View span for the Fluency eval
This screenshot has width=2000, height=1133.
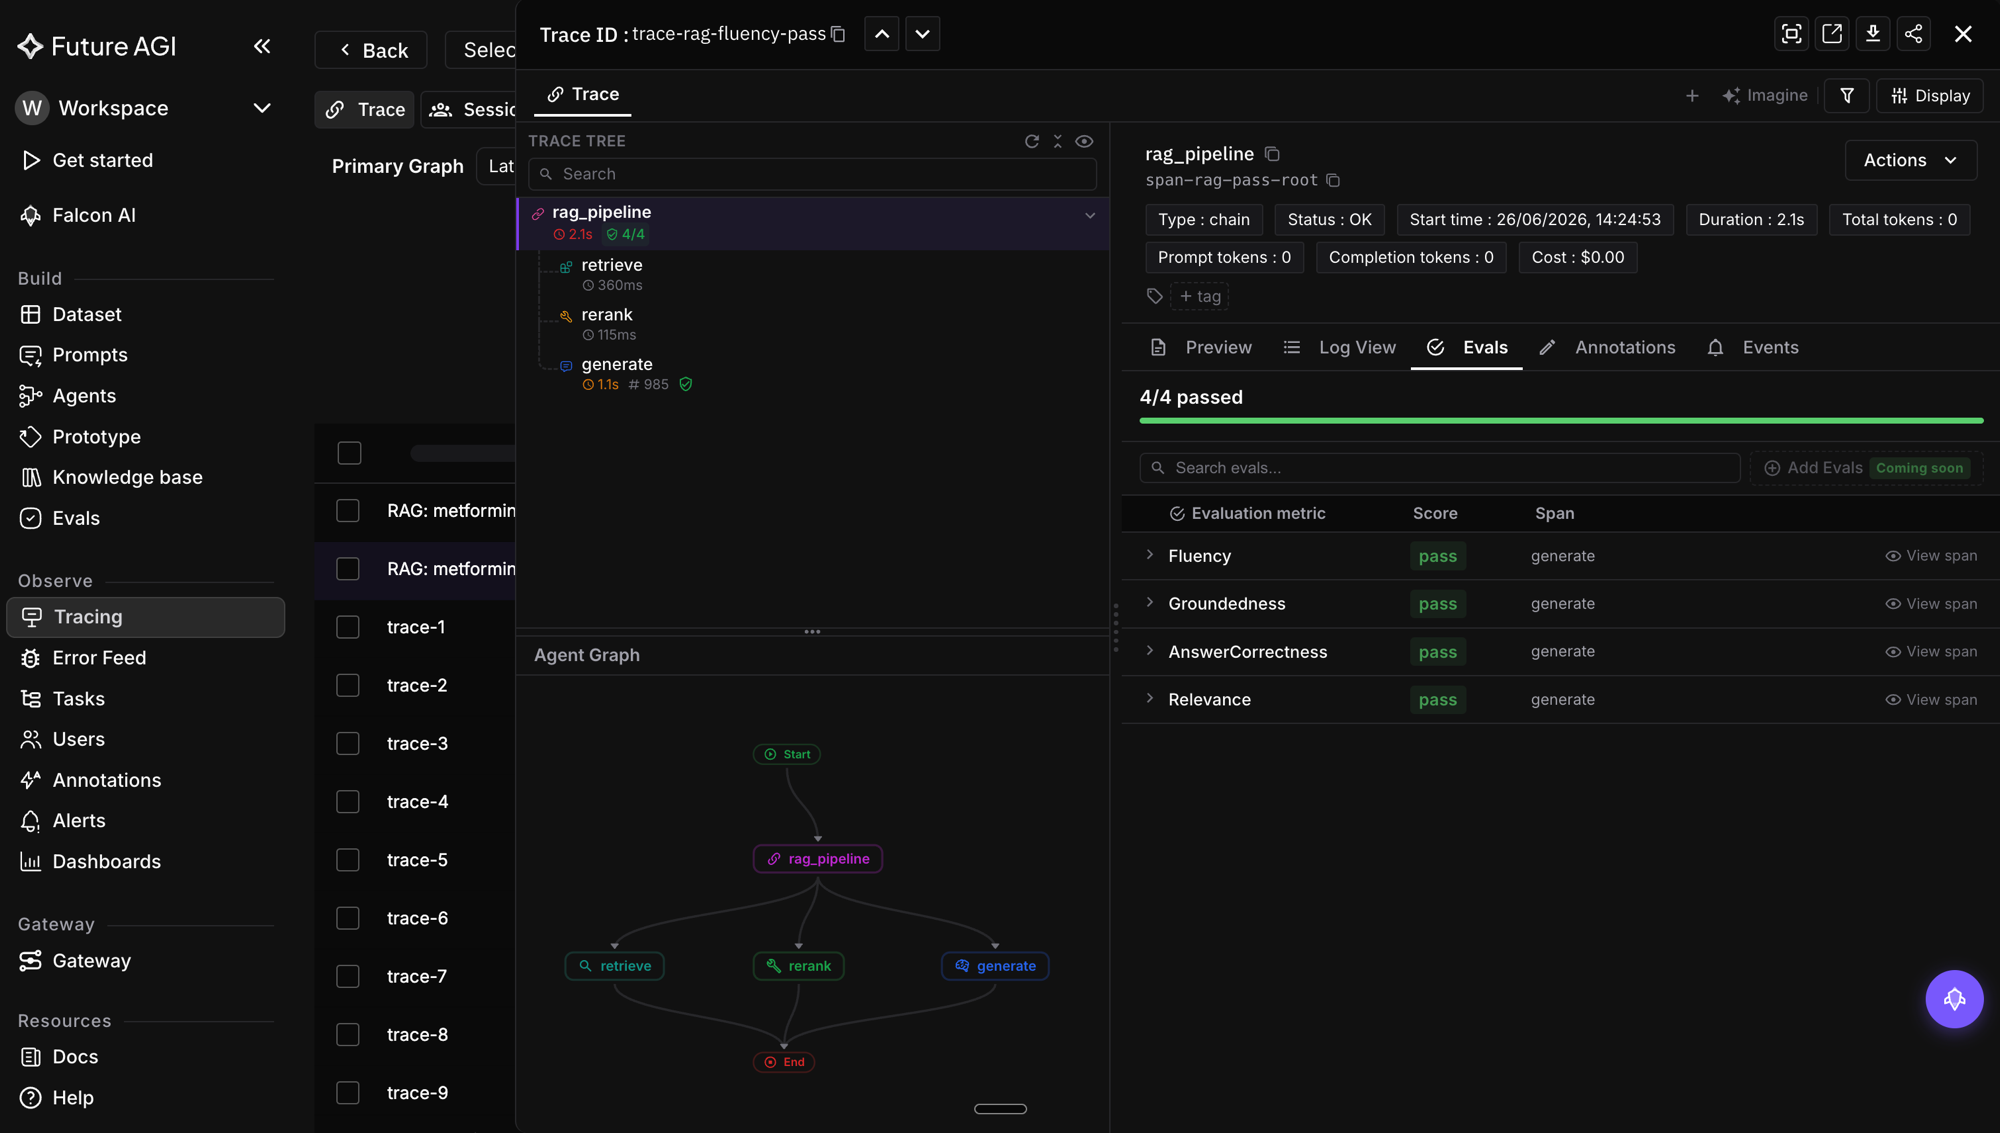(x=1931, y=556)
